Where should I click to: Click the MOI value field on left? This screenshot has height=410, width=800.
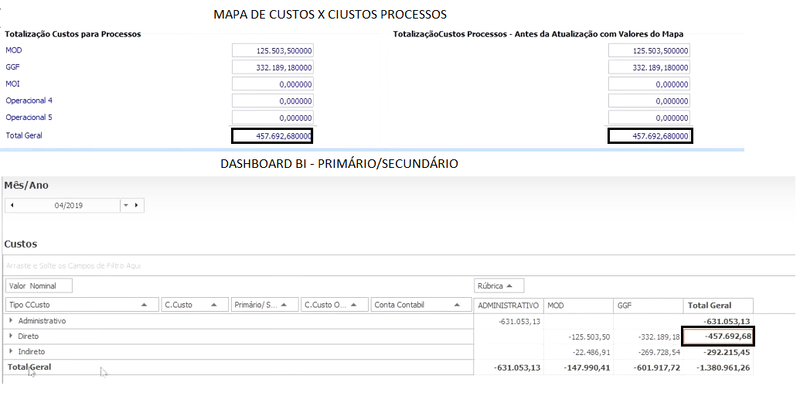[272, 84]
